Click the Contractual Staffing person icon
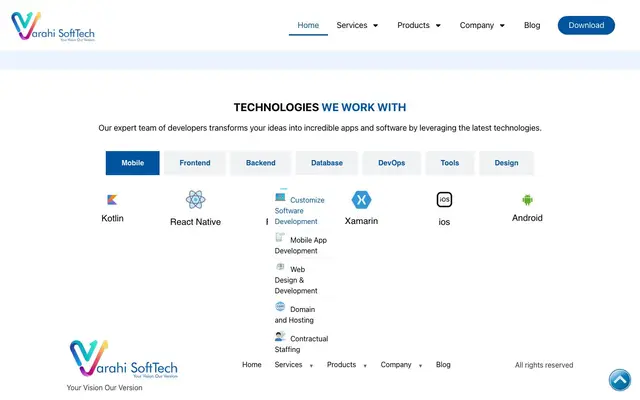The height and width of the screenshot is (400, 640). pos(280,336)
